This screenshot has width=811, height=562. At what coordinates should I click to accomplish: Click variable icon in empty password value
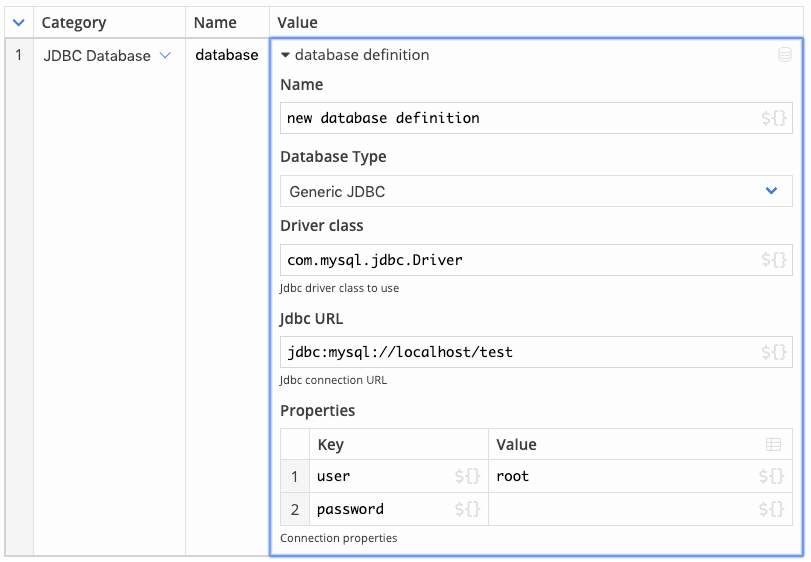click(771, 509)
